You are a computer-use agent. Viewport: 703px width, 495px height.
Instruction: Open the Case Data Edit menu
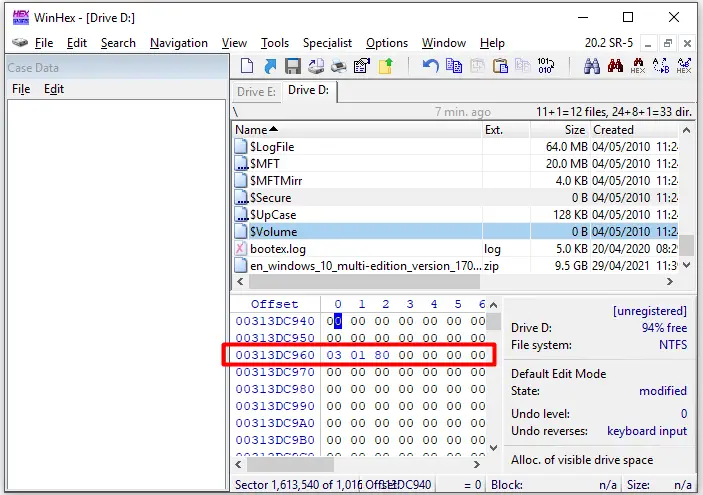click(54, 89)
